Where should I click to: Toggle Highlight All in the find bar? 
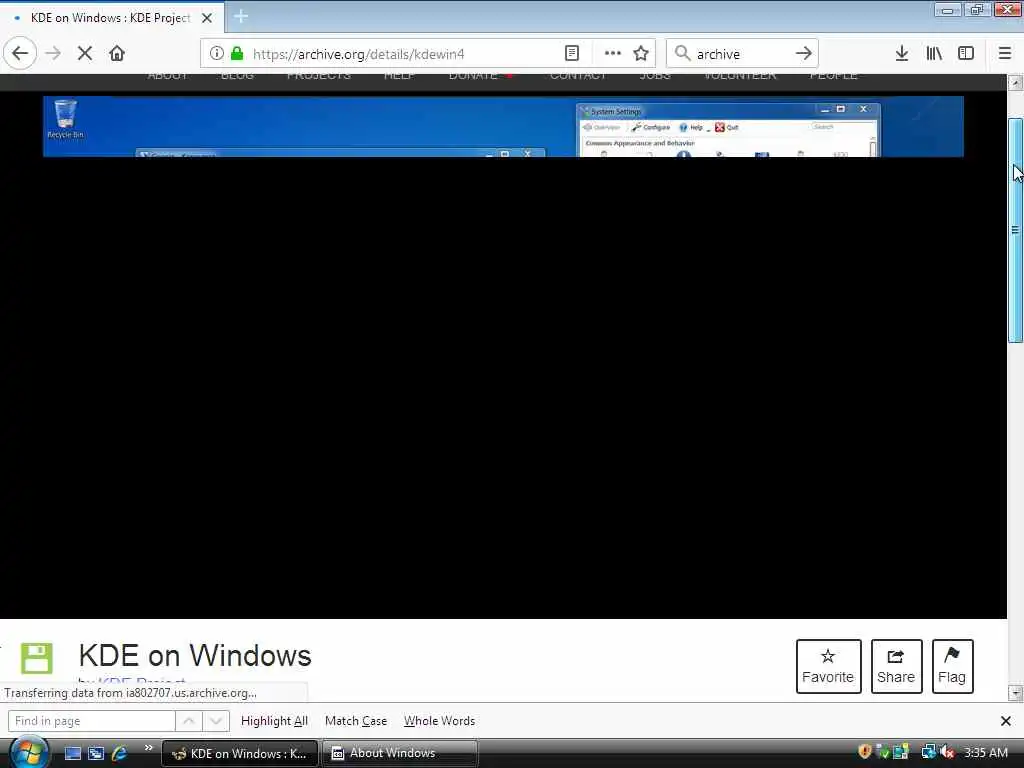click(274, 721)
